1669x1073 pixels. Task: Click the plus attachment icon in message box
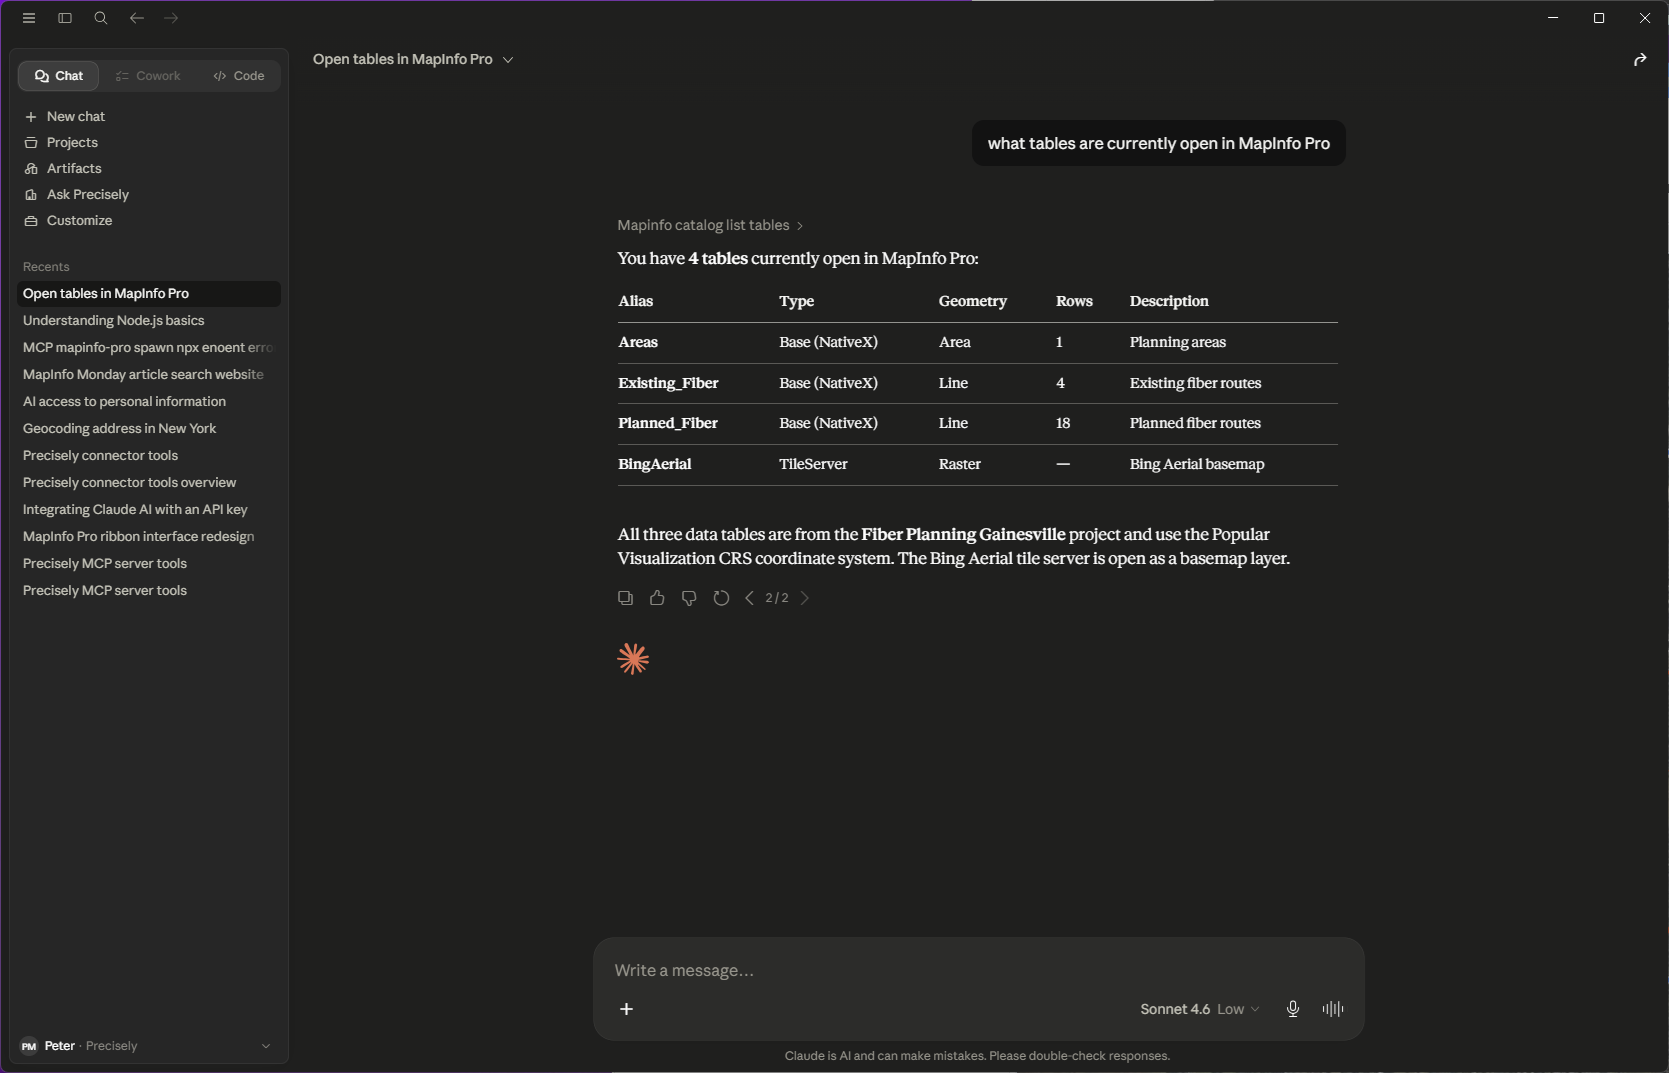[627, 1009]
